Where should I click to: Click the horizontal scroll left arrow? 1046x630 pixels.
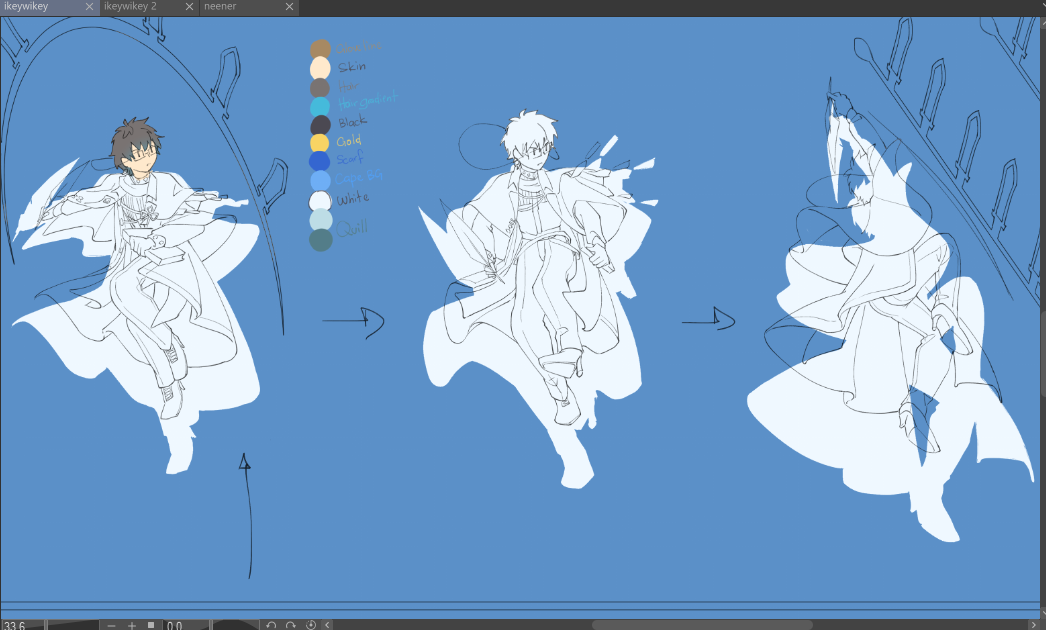click(326, 625)
